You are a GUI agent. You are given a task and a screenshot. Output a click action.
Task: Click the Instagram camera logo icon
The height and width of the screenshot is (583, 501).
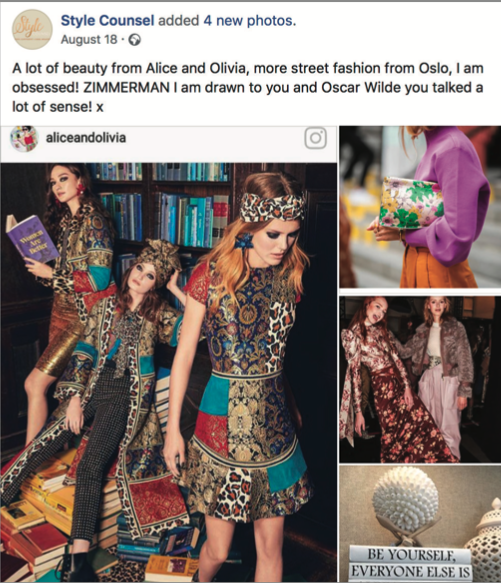[316, 138]
